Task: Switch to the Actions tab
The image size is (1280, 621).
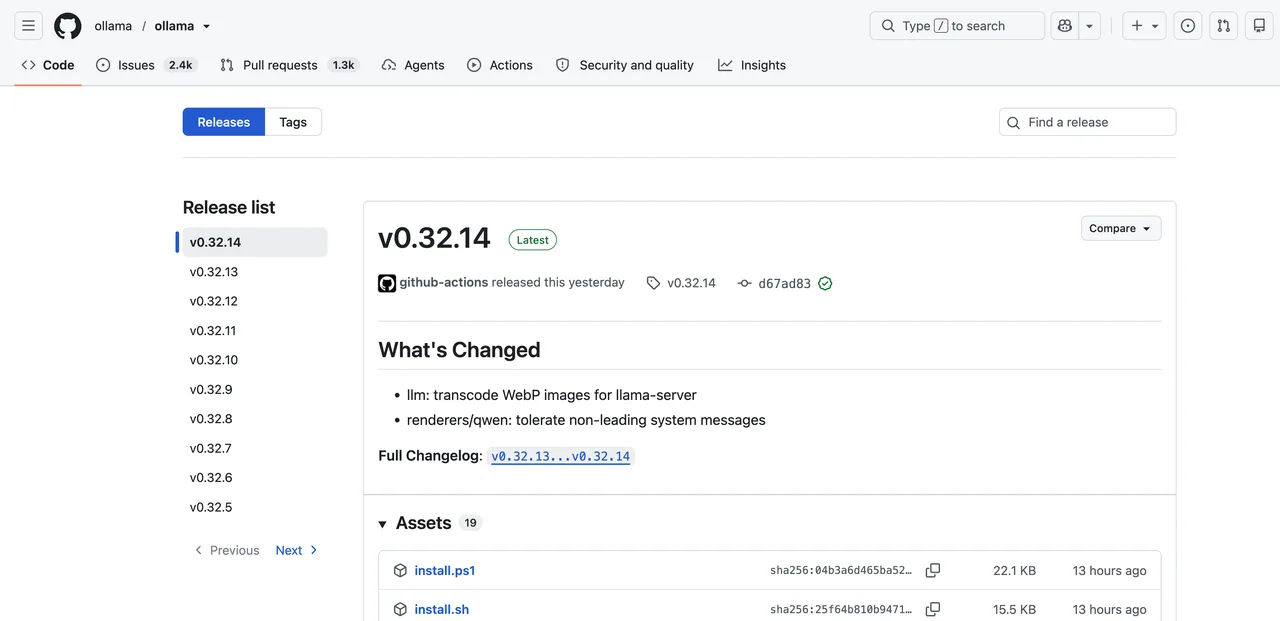Action: click(500, 65)
